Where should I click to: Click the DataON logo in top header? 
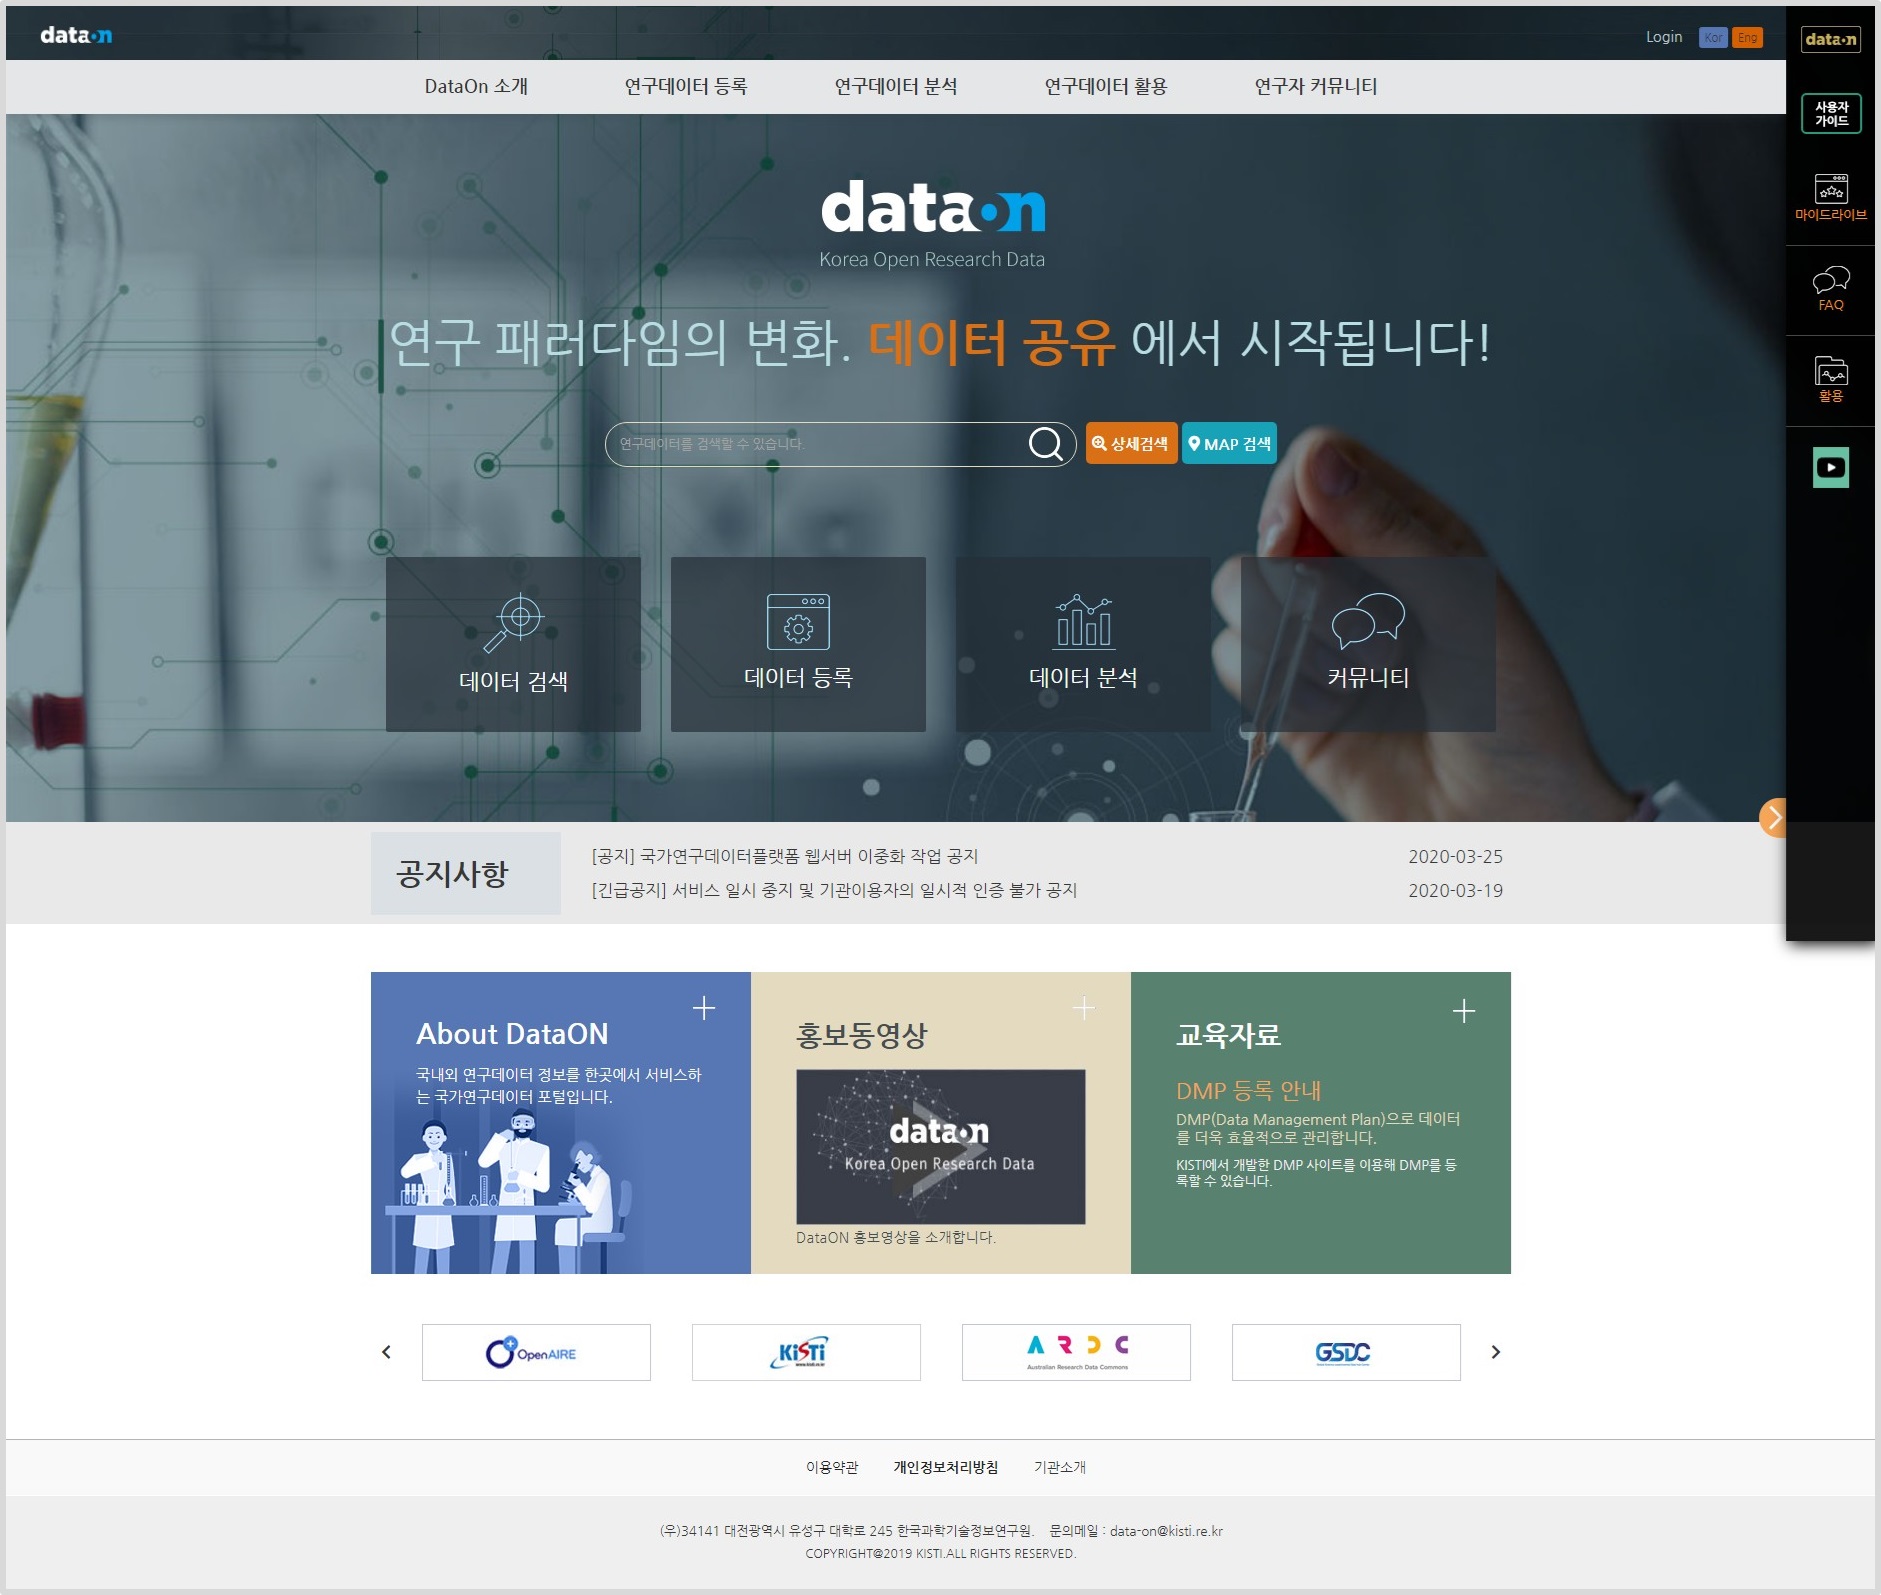[x=76, y=36]
